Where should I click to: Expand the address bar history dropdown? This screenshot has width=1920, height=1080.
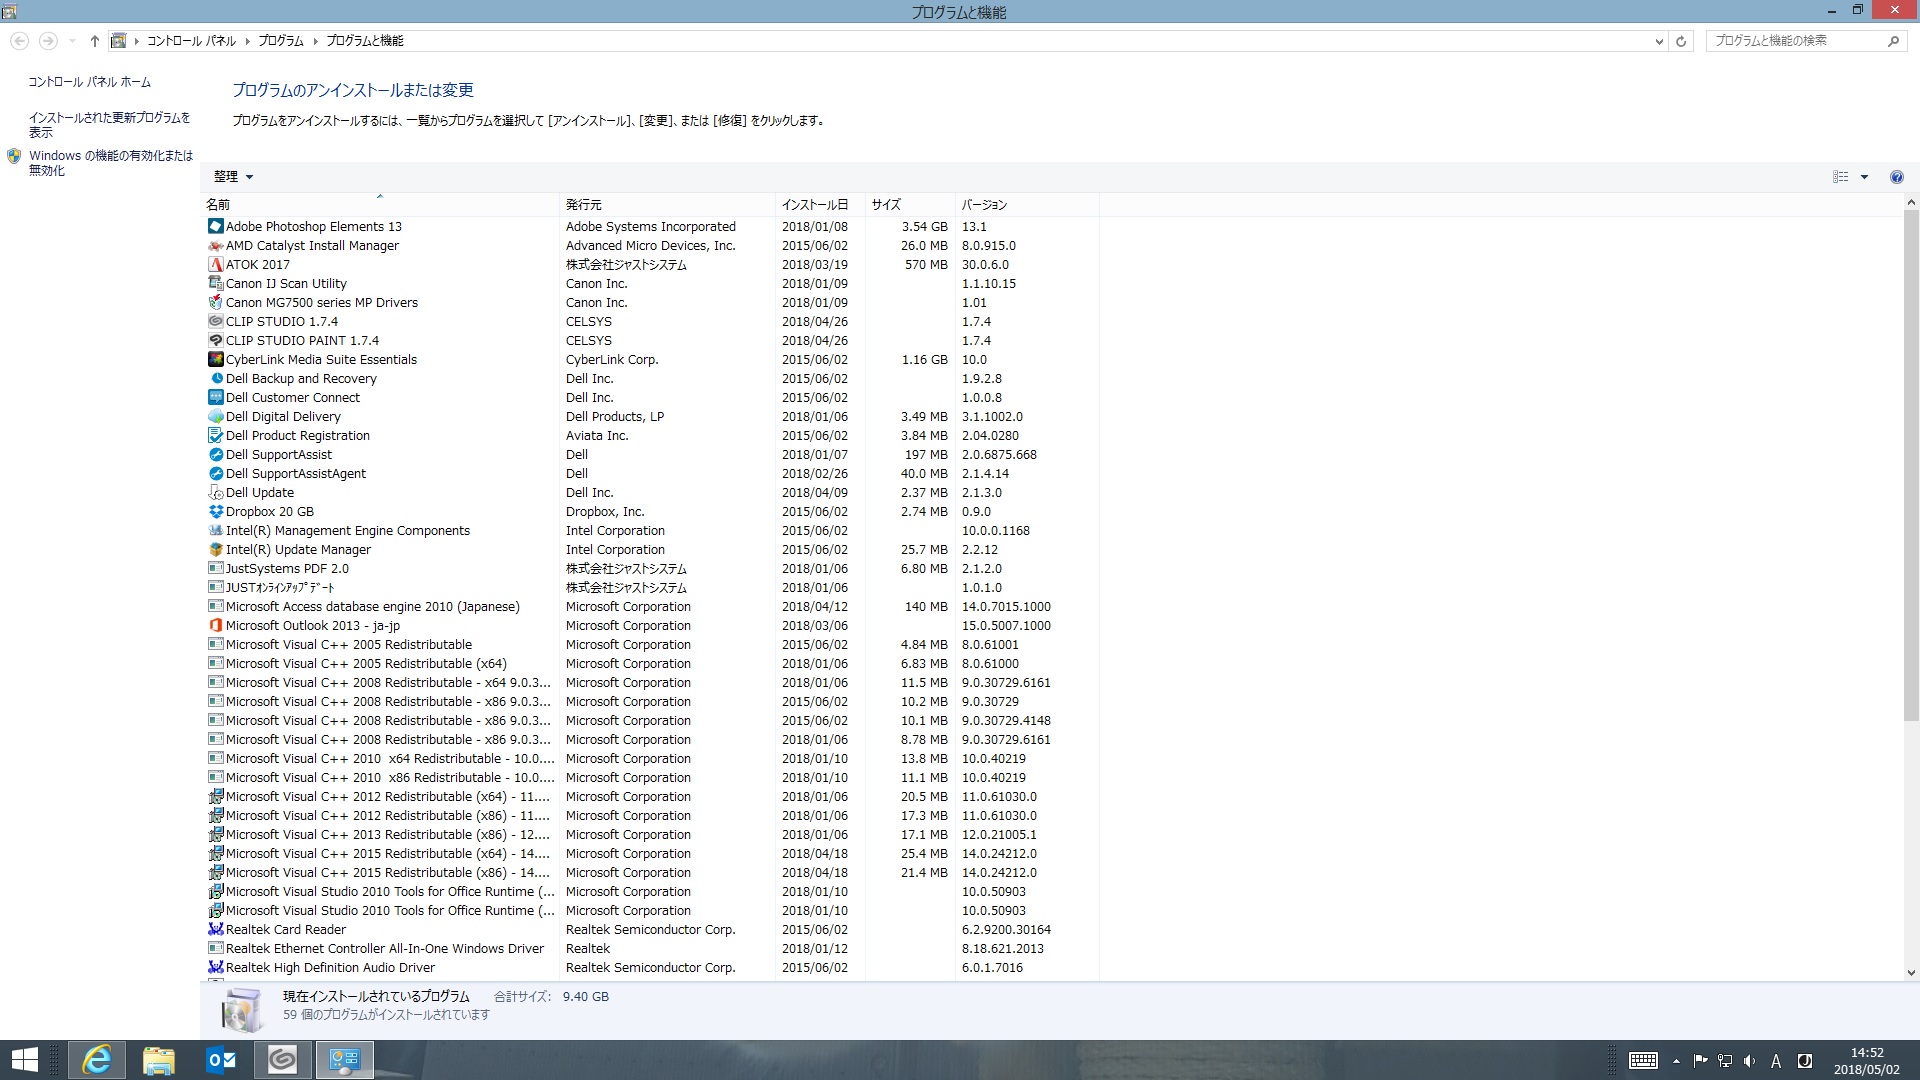(x=1659, y=41)
